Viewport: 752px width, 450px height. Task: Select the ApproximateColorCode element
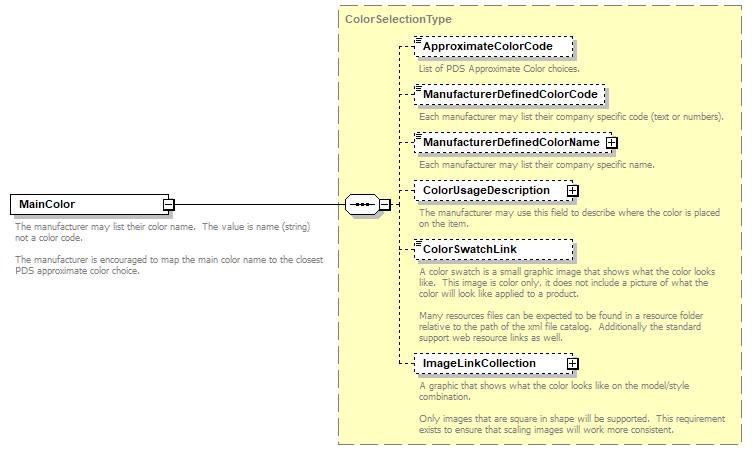(x=495, y=46)
